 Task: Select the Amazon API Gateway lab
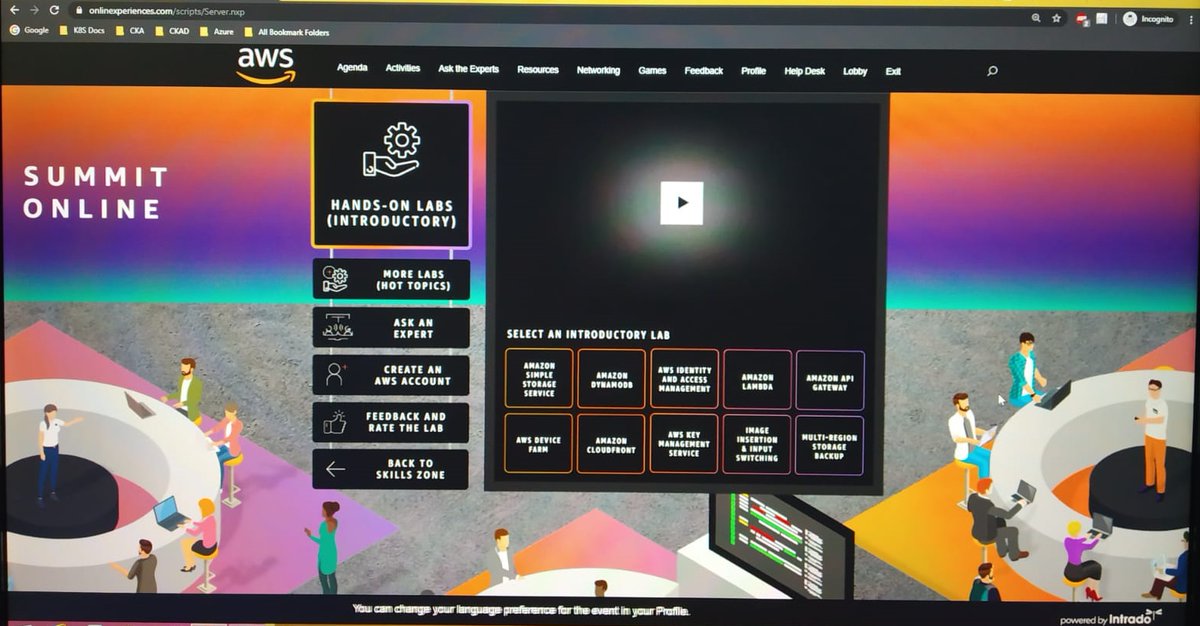(x=830, y=381)
